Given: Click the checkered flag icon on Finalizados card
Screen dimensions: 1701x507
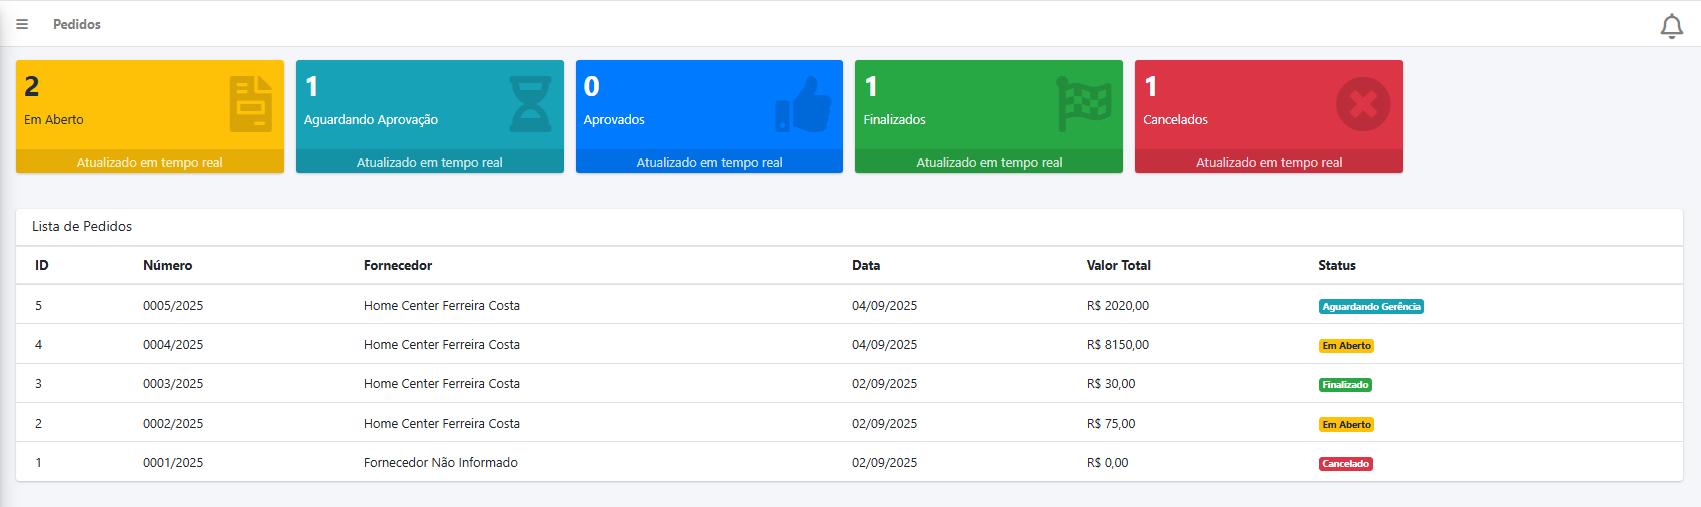Looking at the screenshot, I should [1084, 104].
